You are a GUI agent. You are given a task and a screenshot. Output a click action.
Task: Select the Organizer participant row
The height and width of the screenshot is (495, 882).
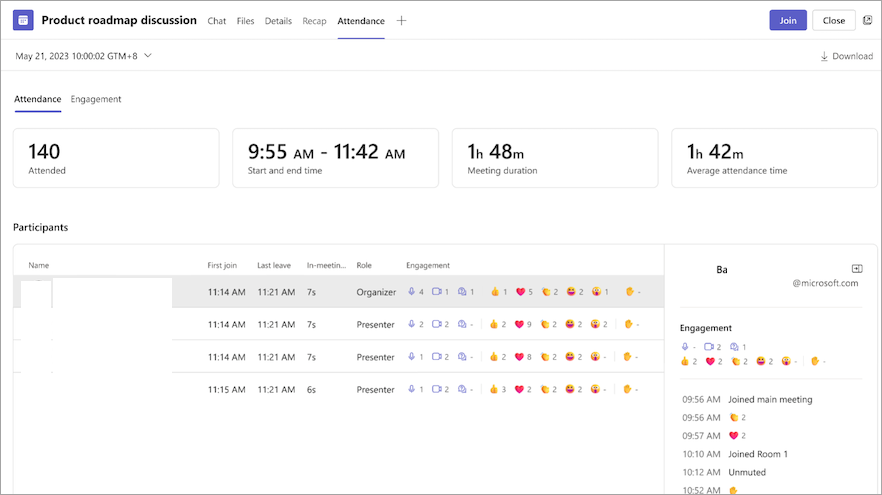tap(339, 291)
